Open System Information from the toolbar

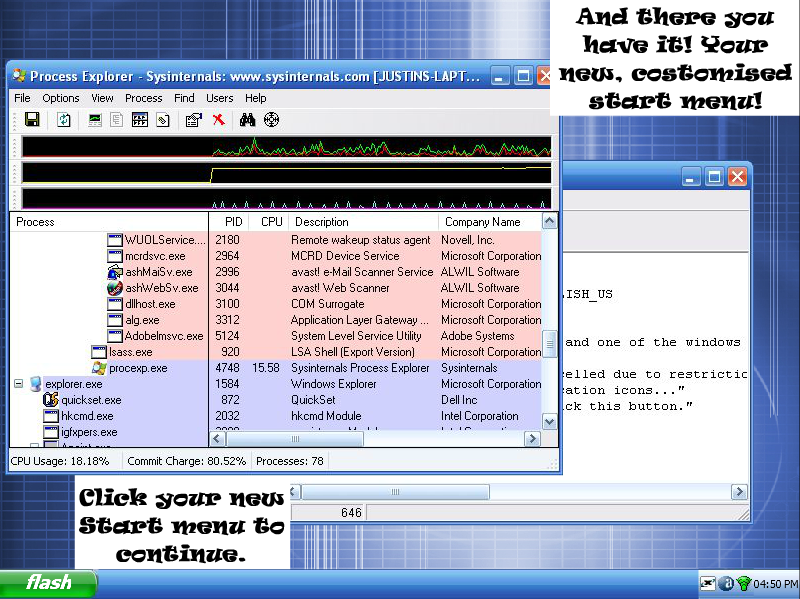[x=95, y=120]
